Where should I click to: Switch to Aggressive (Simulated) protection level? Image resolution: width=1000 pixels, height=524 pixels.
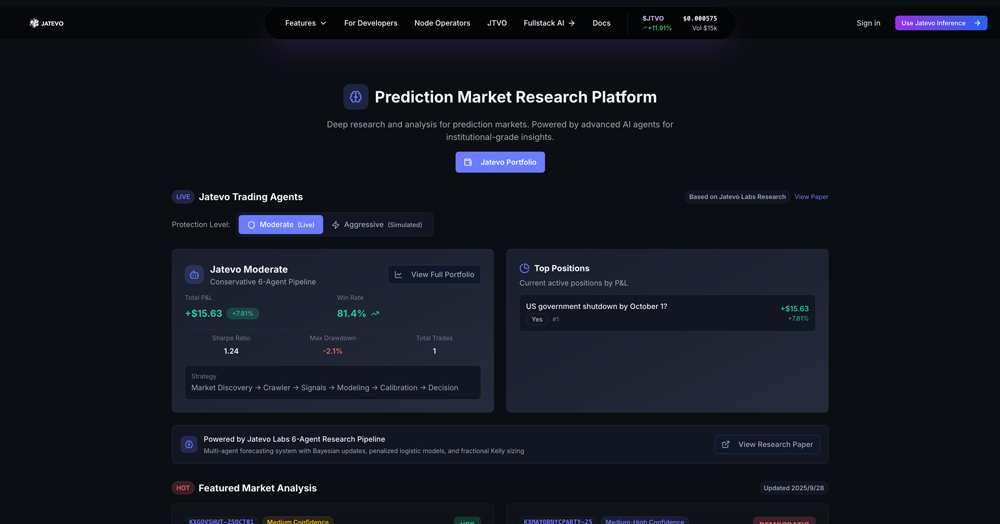click(x=377, y=225)
